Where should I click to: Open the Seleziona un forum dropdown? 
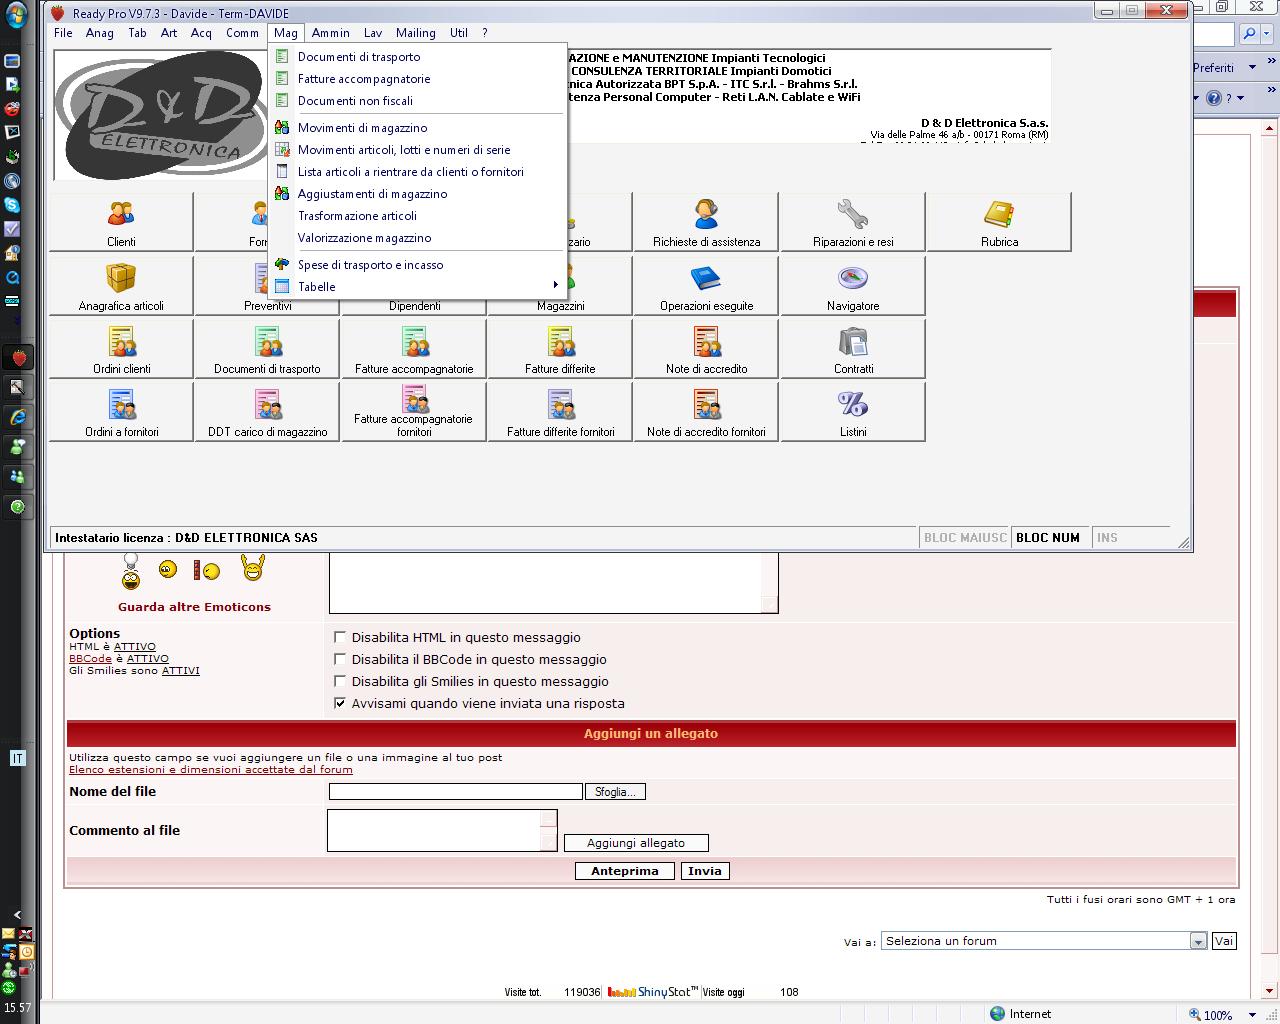pyautogui.click(x=1044, y=941)
